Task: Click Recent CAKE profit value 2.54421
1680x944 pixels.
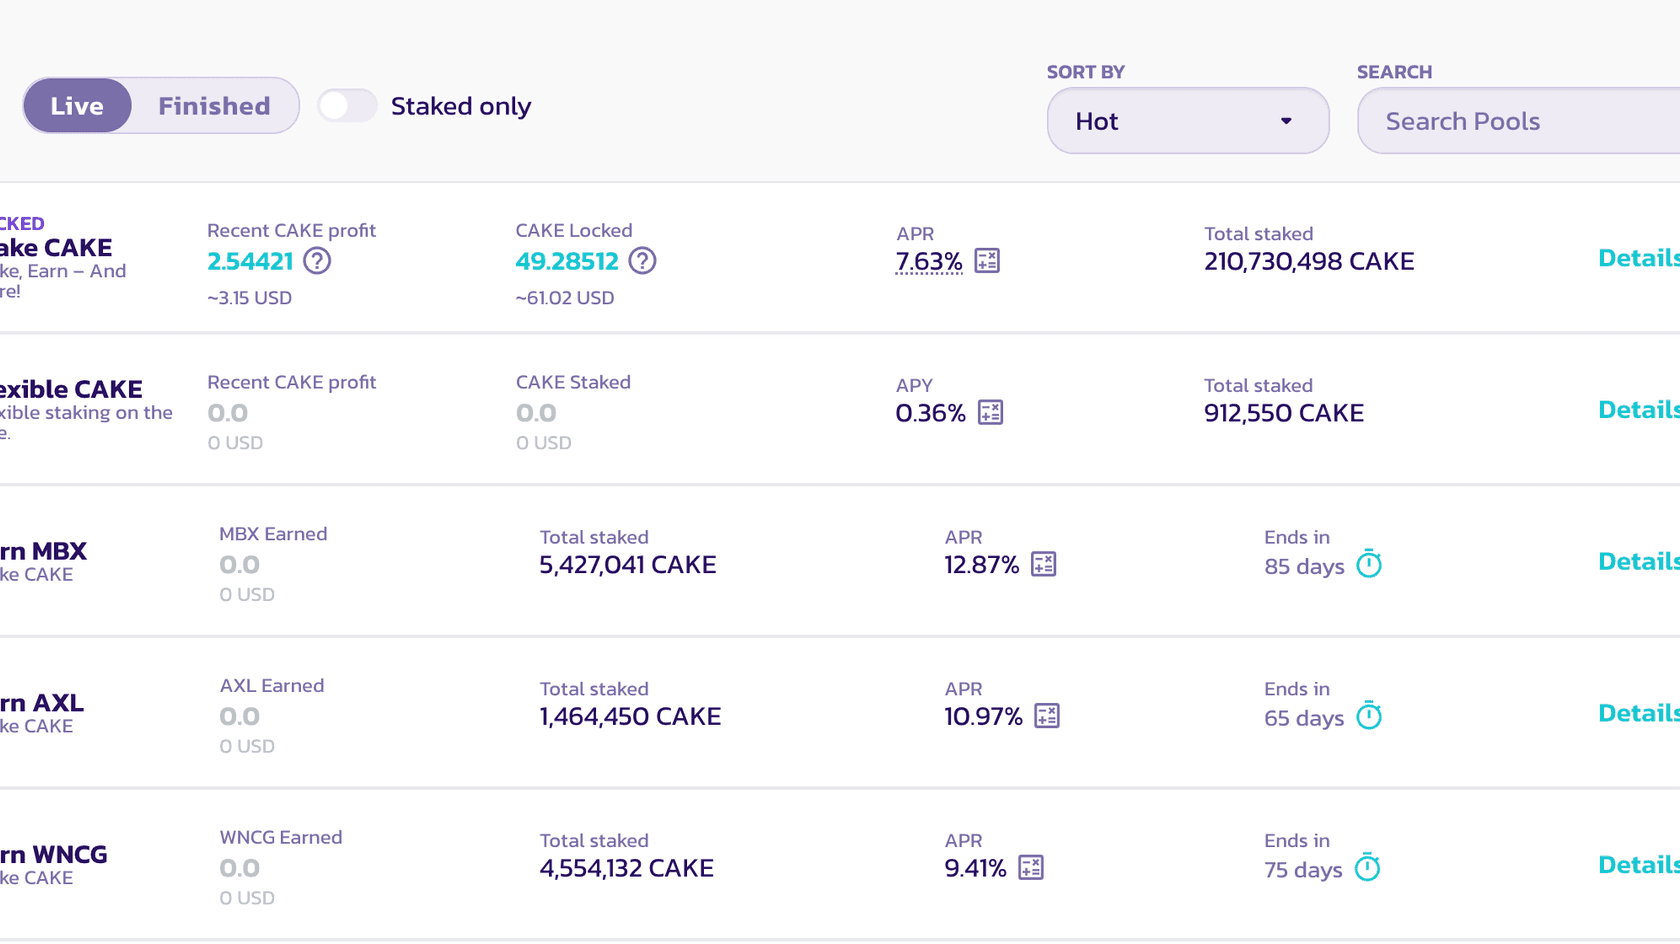Action: click(x=250, y=262)
